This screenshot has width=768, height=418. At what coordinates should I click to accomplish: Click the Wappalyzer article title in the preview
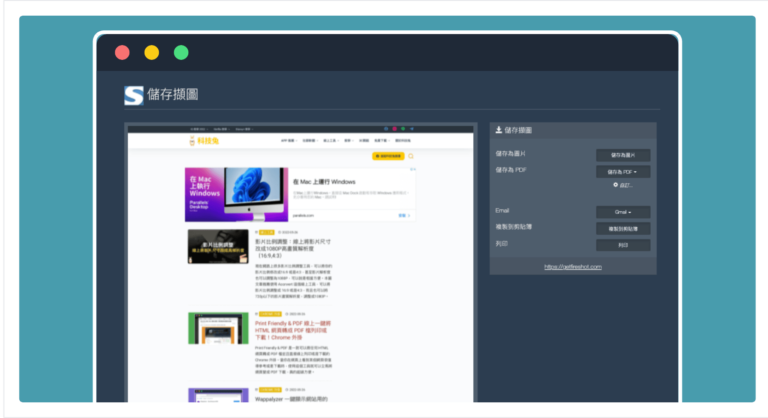(x=291, y=399)
